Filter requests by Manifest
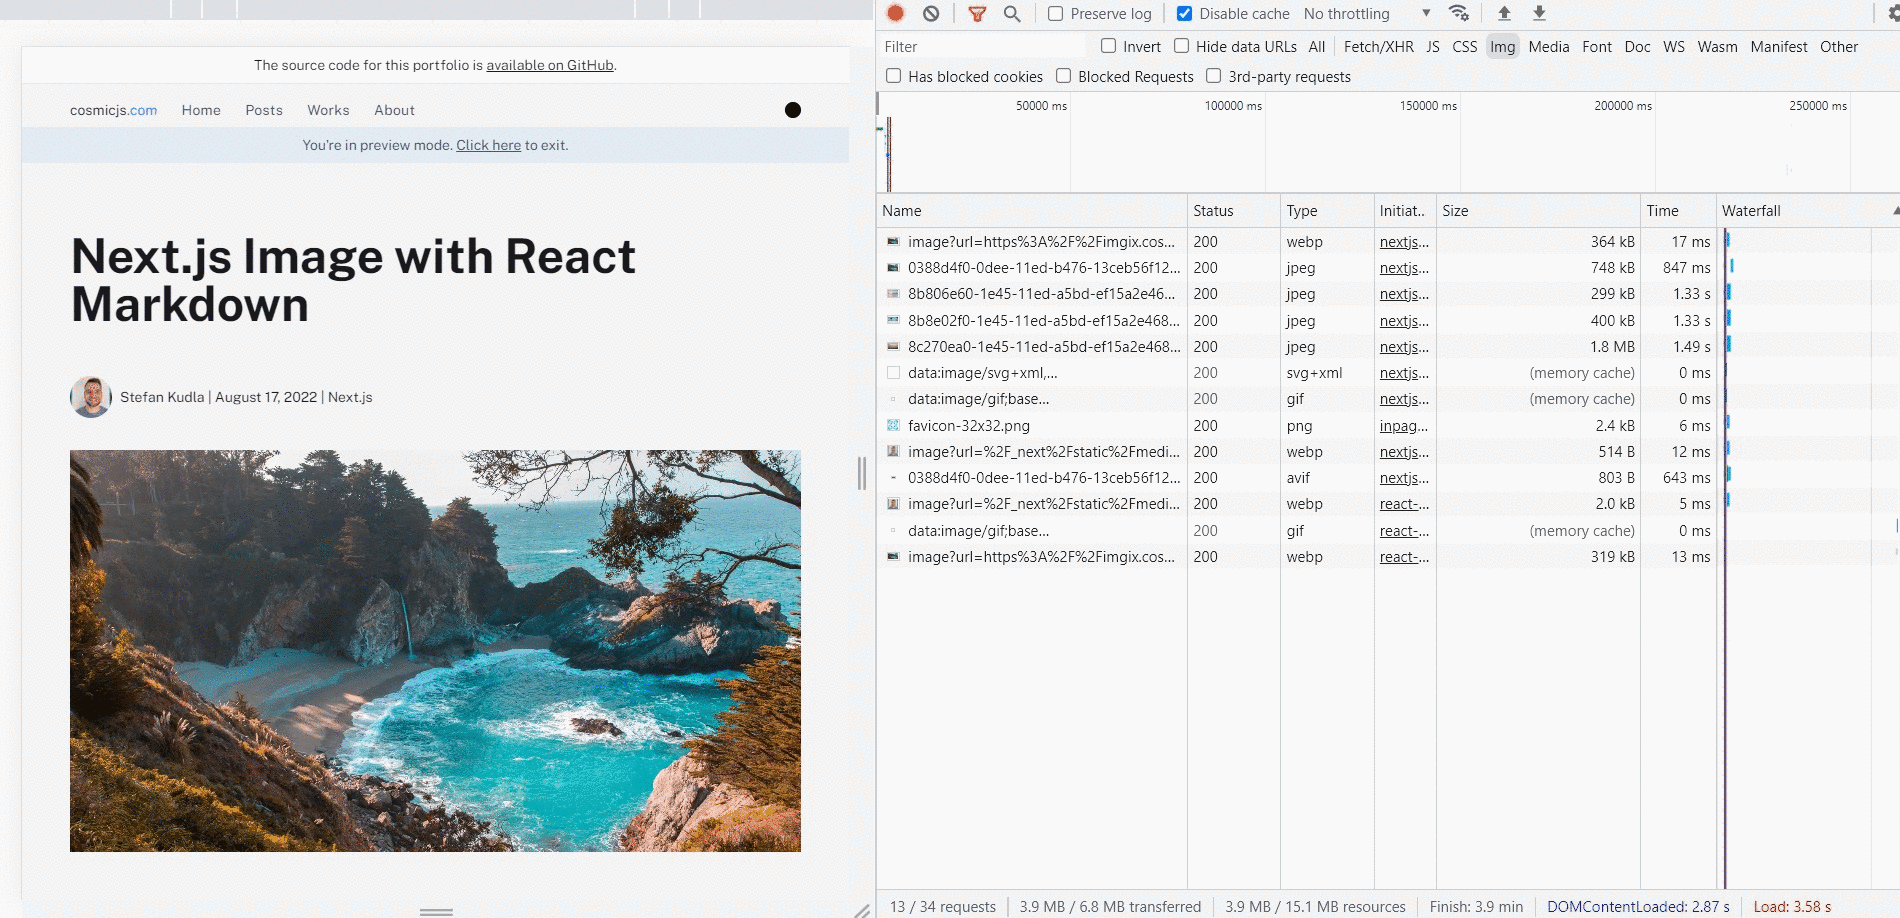This screenshot has width=1900, height=918. [x=1778, y=47]
